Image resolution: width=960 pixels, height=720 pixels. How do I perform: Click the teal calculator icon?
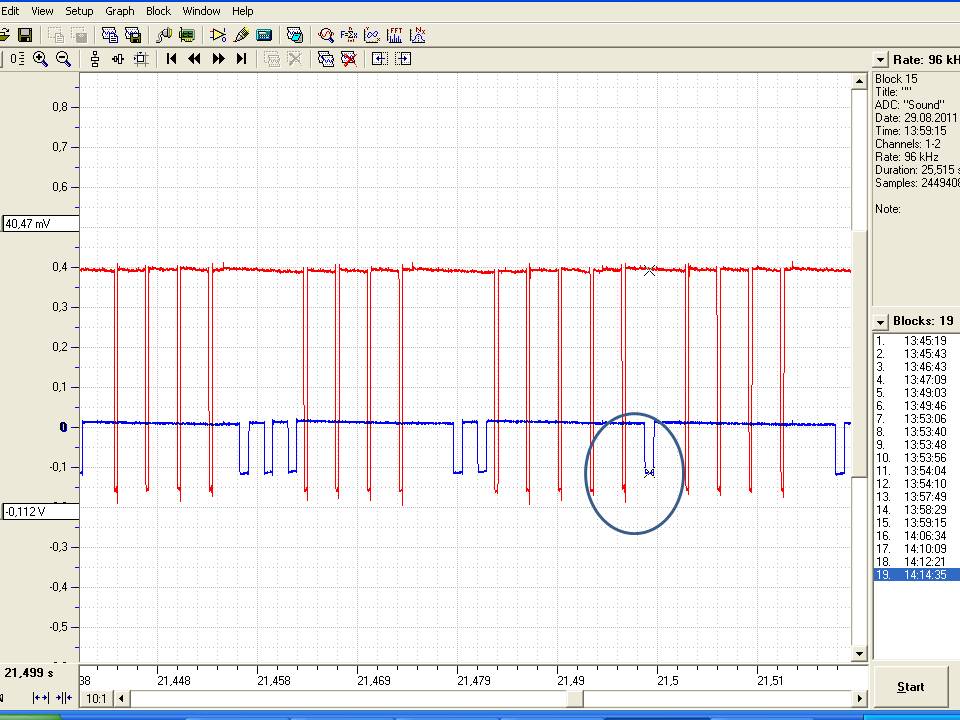pyautogui.click(x=264, y=35)
